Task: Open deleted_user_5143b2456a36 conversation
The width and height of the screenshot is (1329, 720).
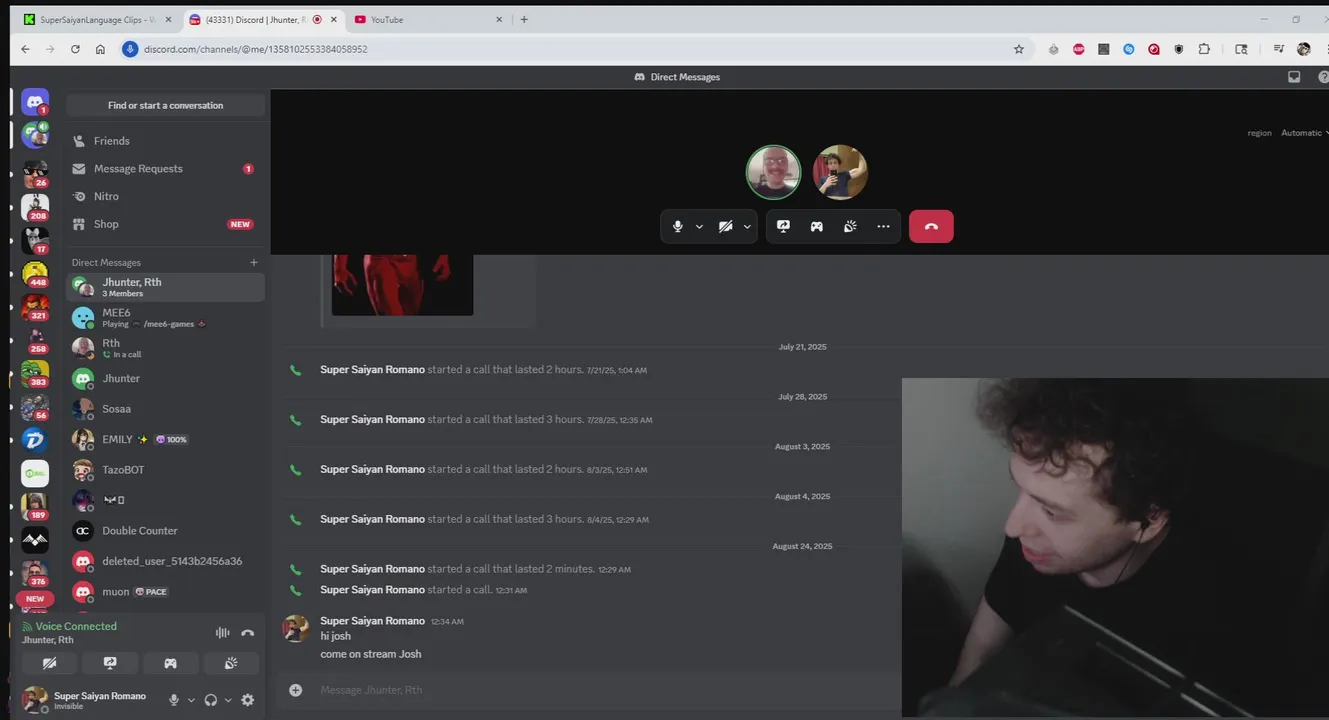Action: coord(165,561)
